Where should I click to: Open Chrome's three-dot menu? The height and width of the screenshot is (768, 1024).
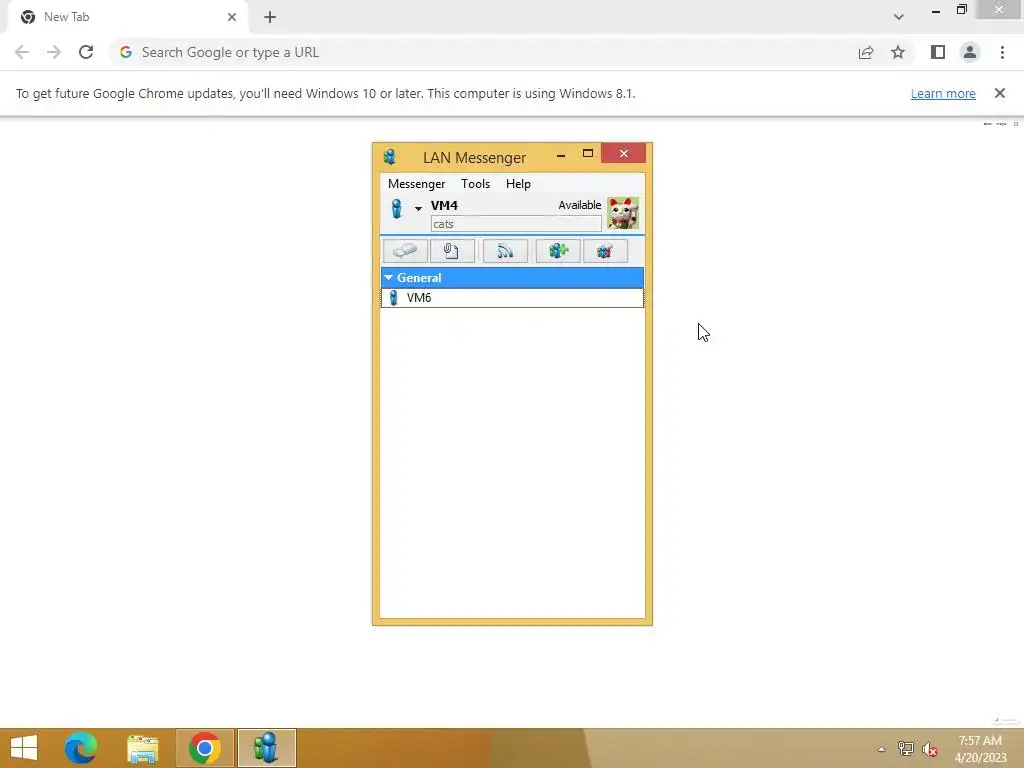click(1002, 52)
